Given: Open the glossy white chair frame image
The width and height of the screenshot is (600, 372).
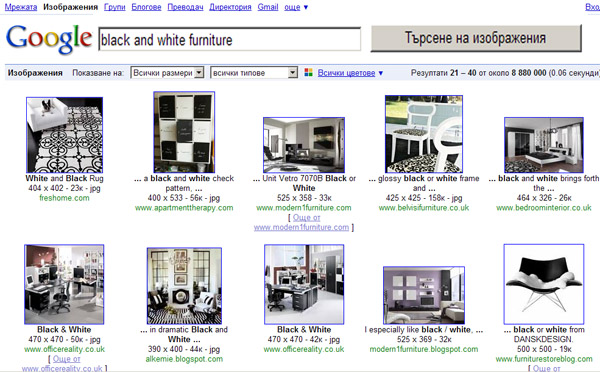Looking at the screenshot, I should (424, 134).
